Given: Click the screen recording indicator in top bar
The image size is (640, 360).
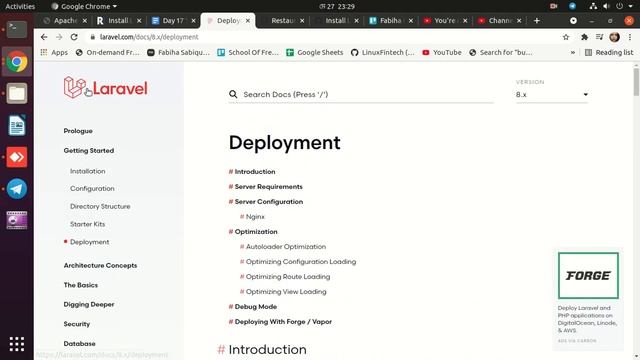Looking at the screenshot, I should pos(553,6).
